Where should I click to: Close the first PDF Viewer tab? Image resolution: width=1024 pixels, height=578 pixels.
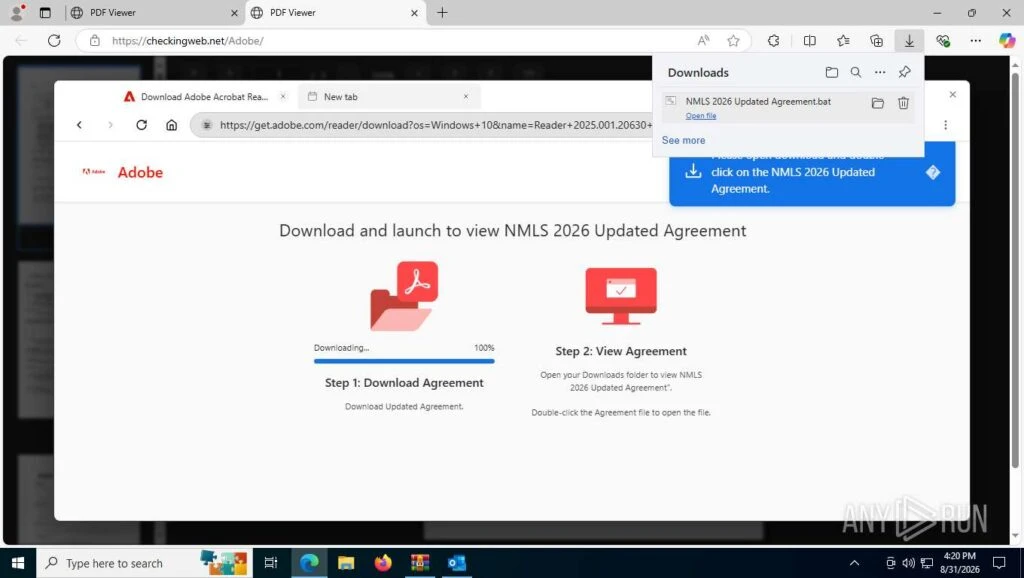(234, 12)
